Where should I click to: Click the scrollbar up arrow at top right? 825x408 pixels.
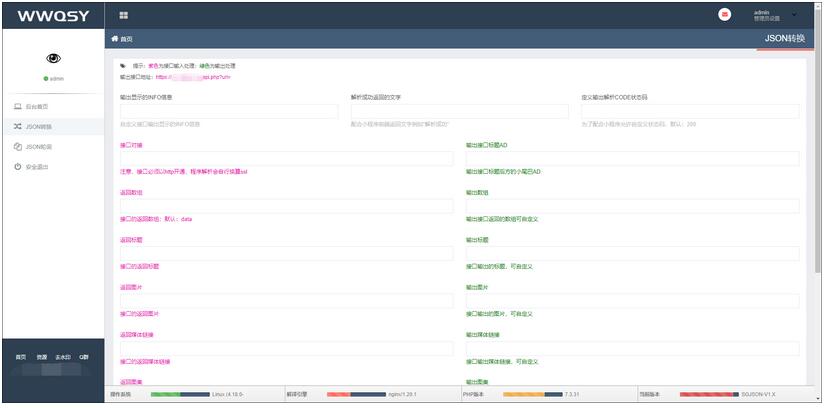pos(818,5)
